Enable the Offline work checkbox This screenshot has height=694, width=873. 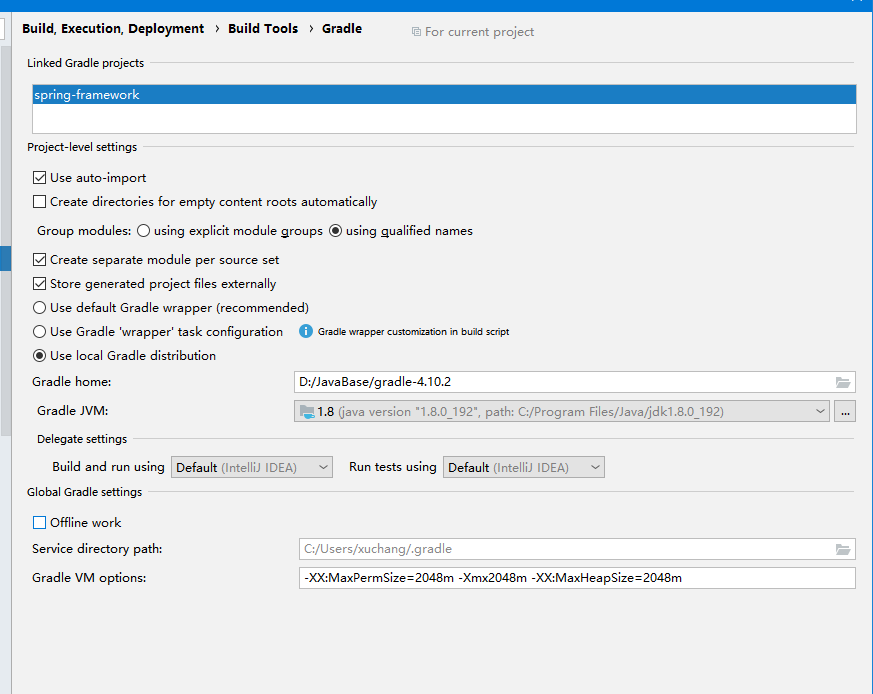[40, 522]
